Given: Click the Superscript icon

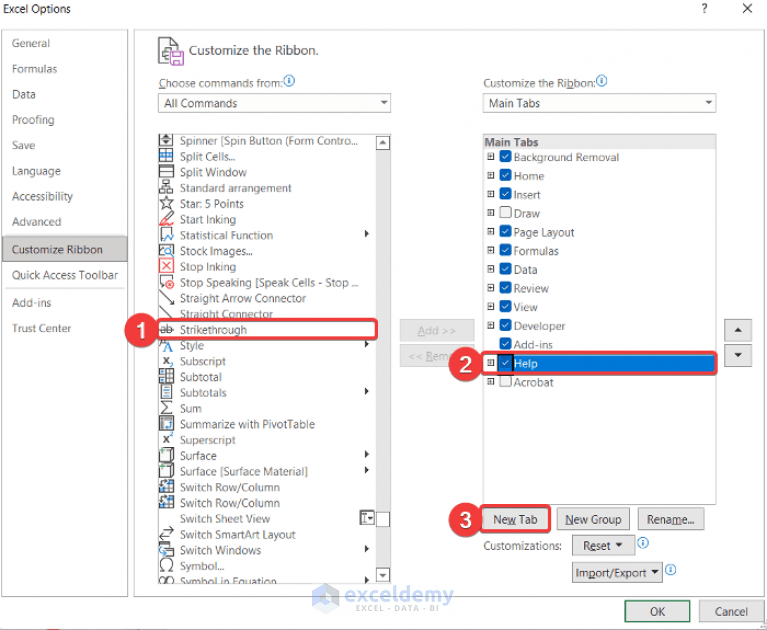Looking at the screenshot, I should click(166, 439).
